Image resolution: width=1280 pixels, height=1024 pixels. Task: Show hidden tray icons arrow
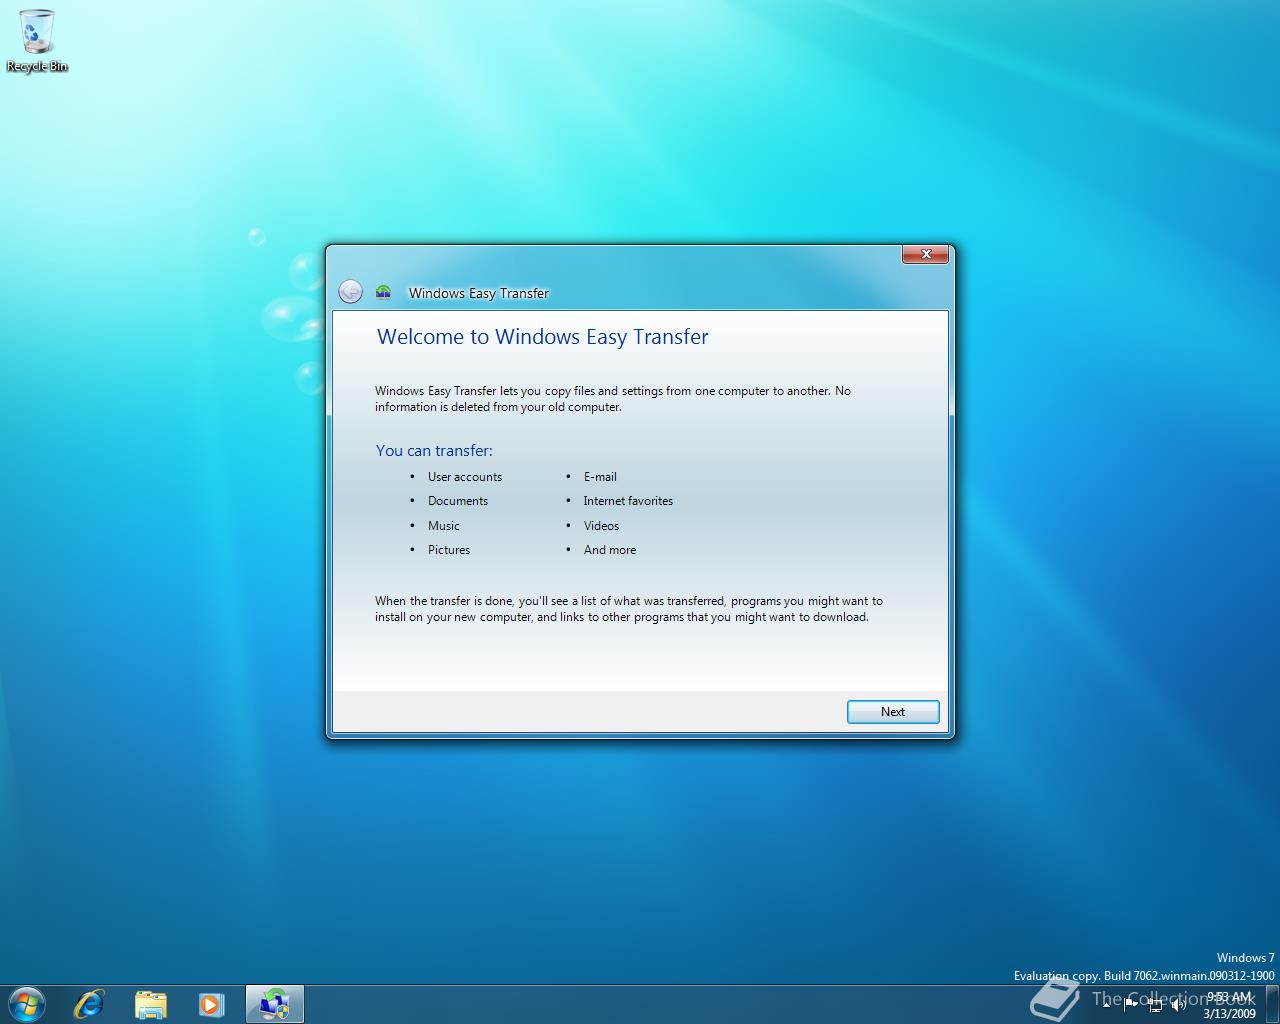point(1107,1004)
